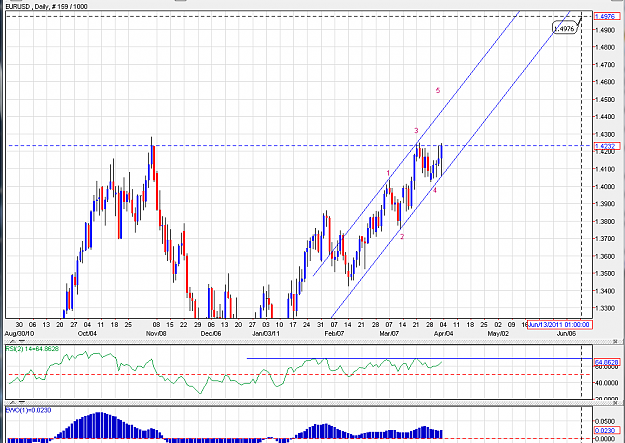The image size is (625, 443).
Task: Select the red-boxed 1.4976 price axis marker
Action: (607, 16)
